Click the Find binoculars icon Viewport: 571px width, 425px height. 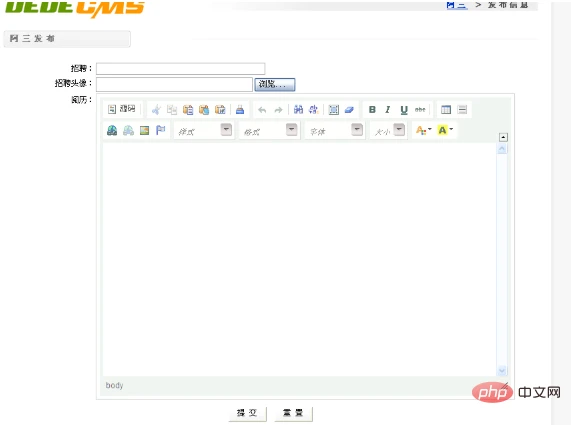(x=298, y=109)
